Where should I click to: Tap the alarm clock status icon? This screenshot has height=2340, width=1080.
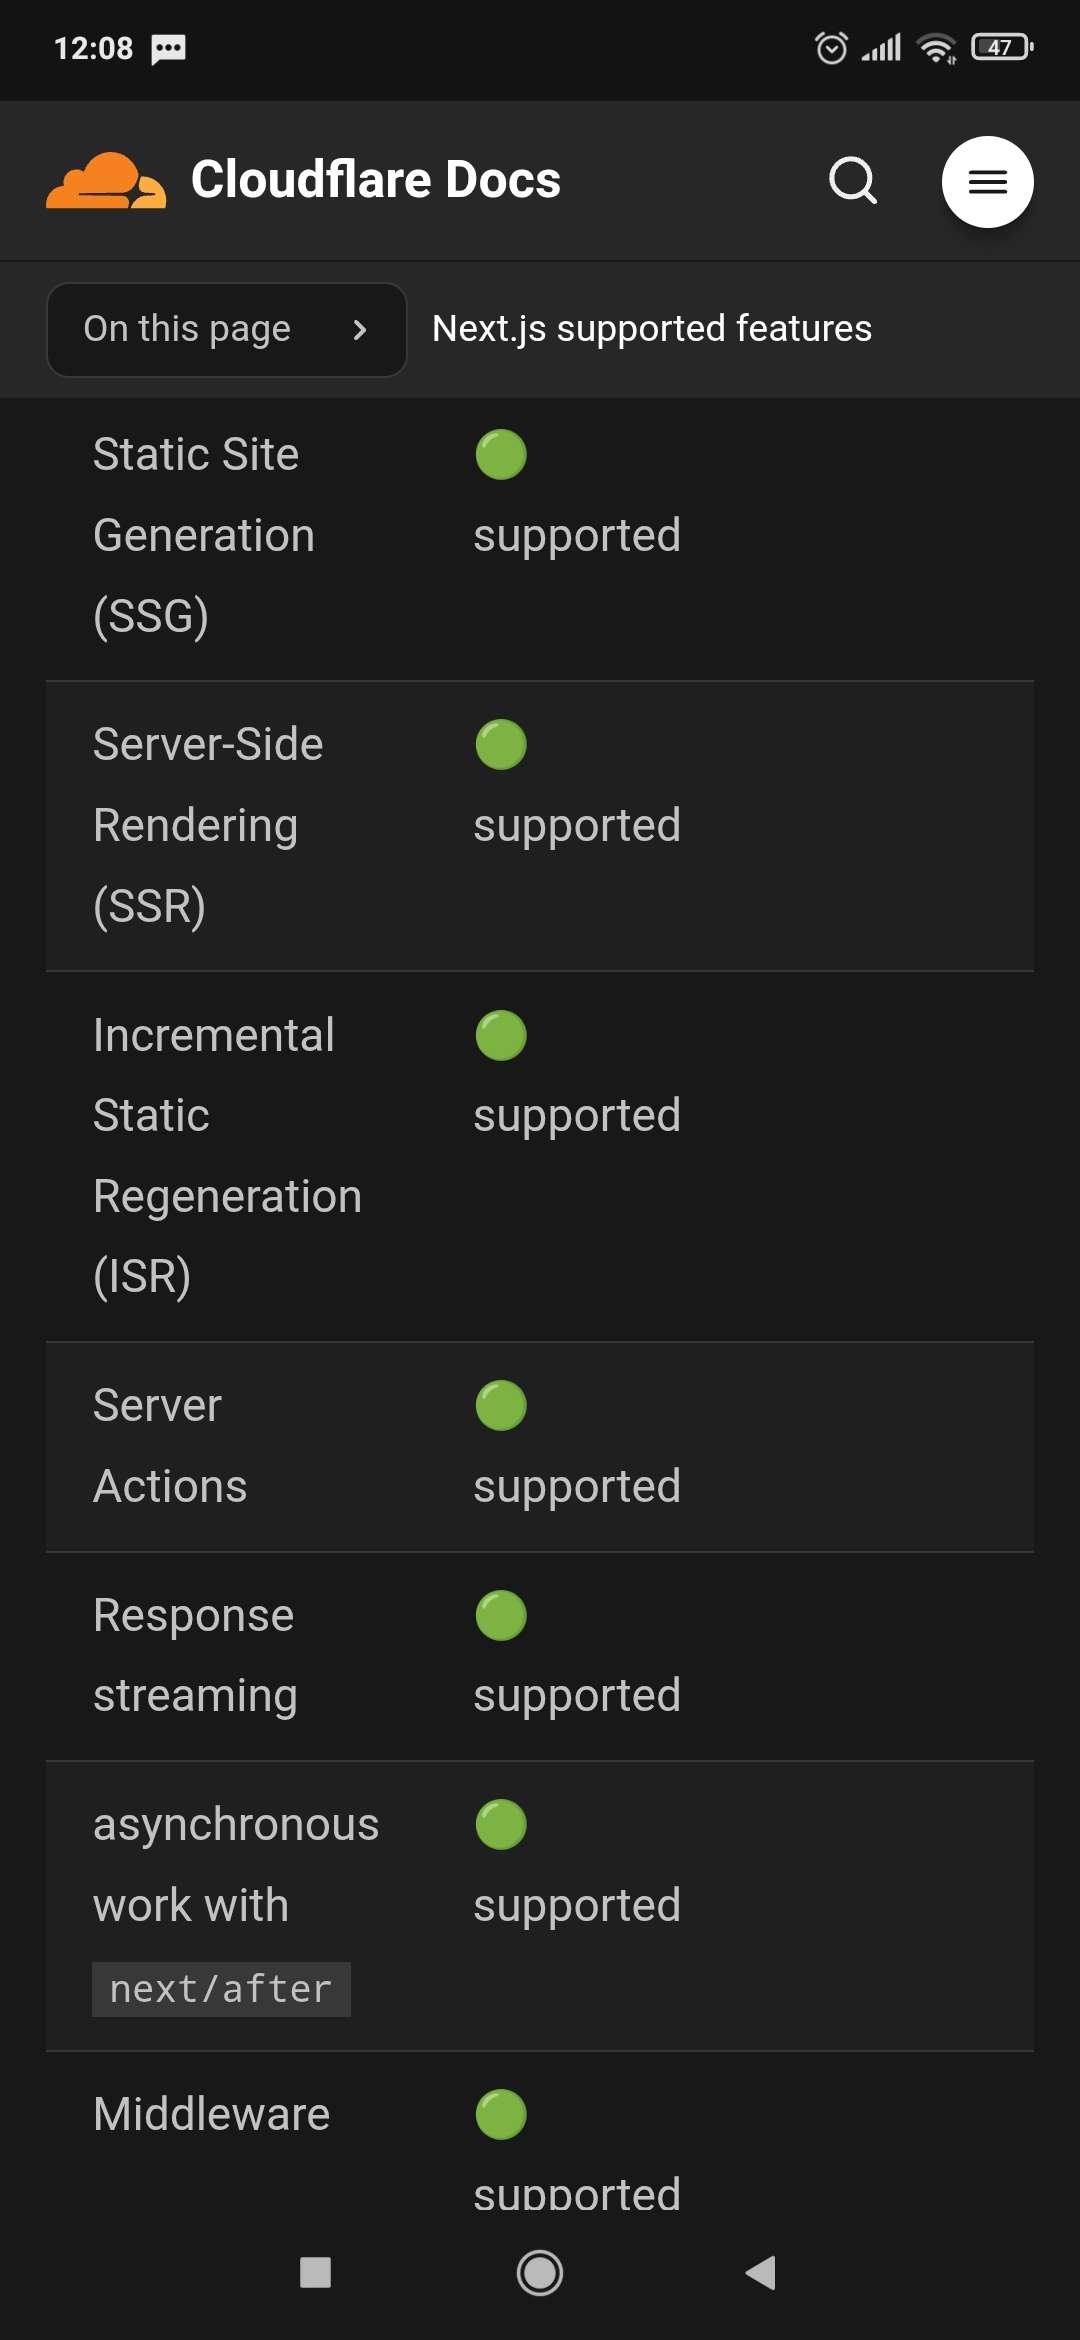(831, 47)
